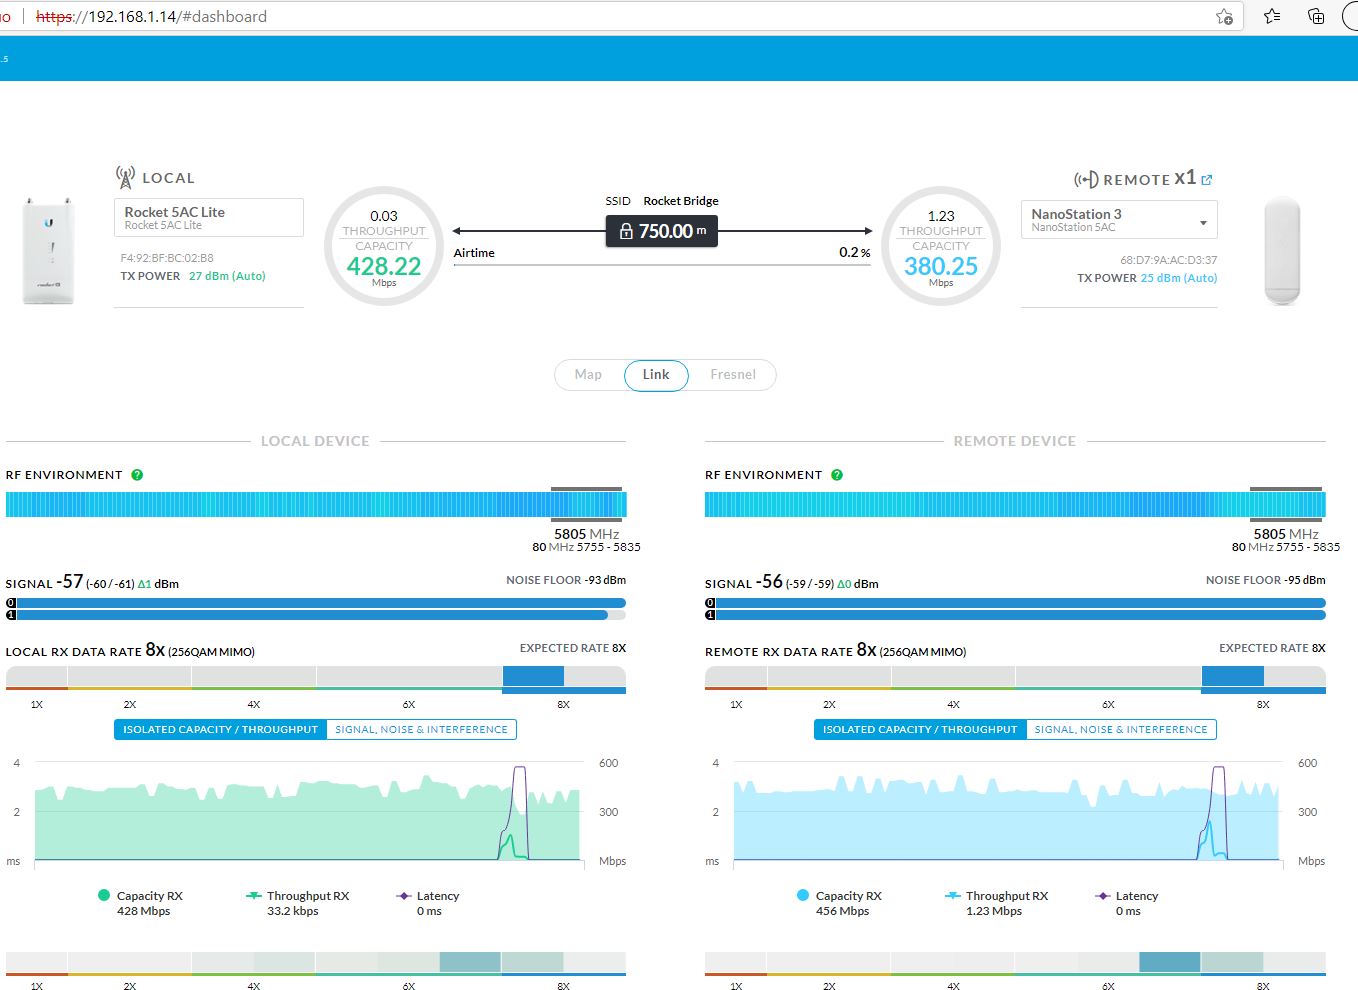Click the remote RX data rate bar
1358x990 pixels.
click(x=1015, y=679)
